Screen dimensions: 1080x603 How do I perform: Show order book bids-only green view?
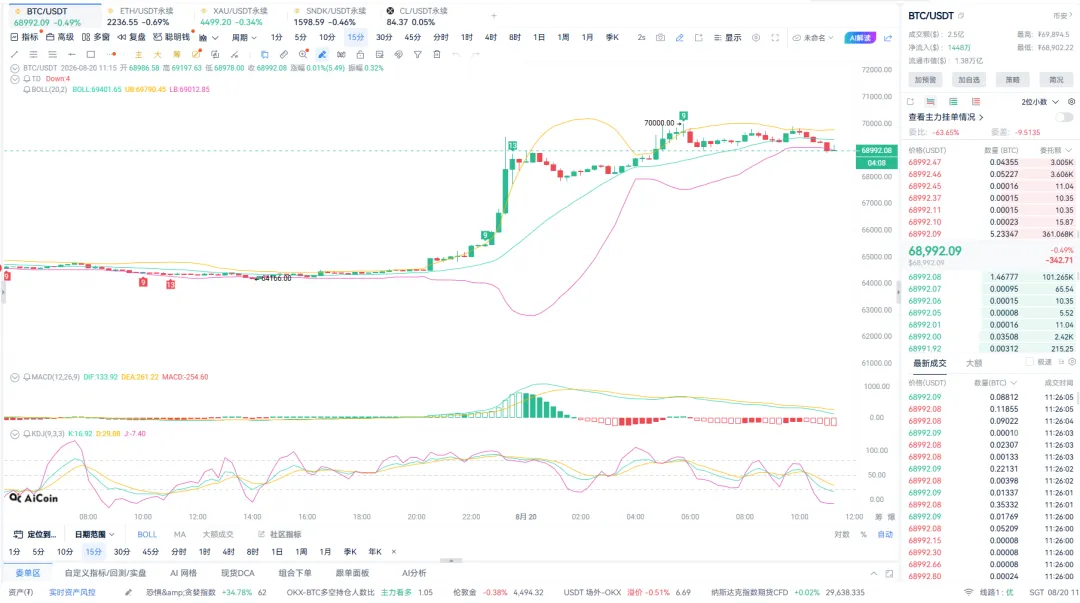953,102
